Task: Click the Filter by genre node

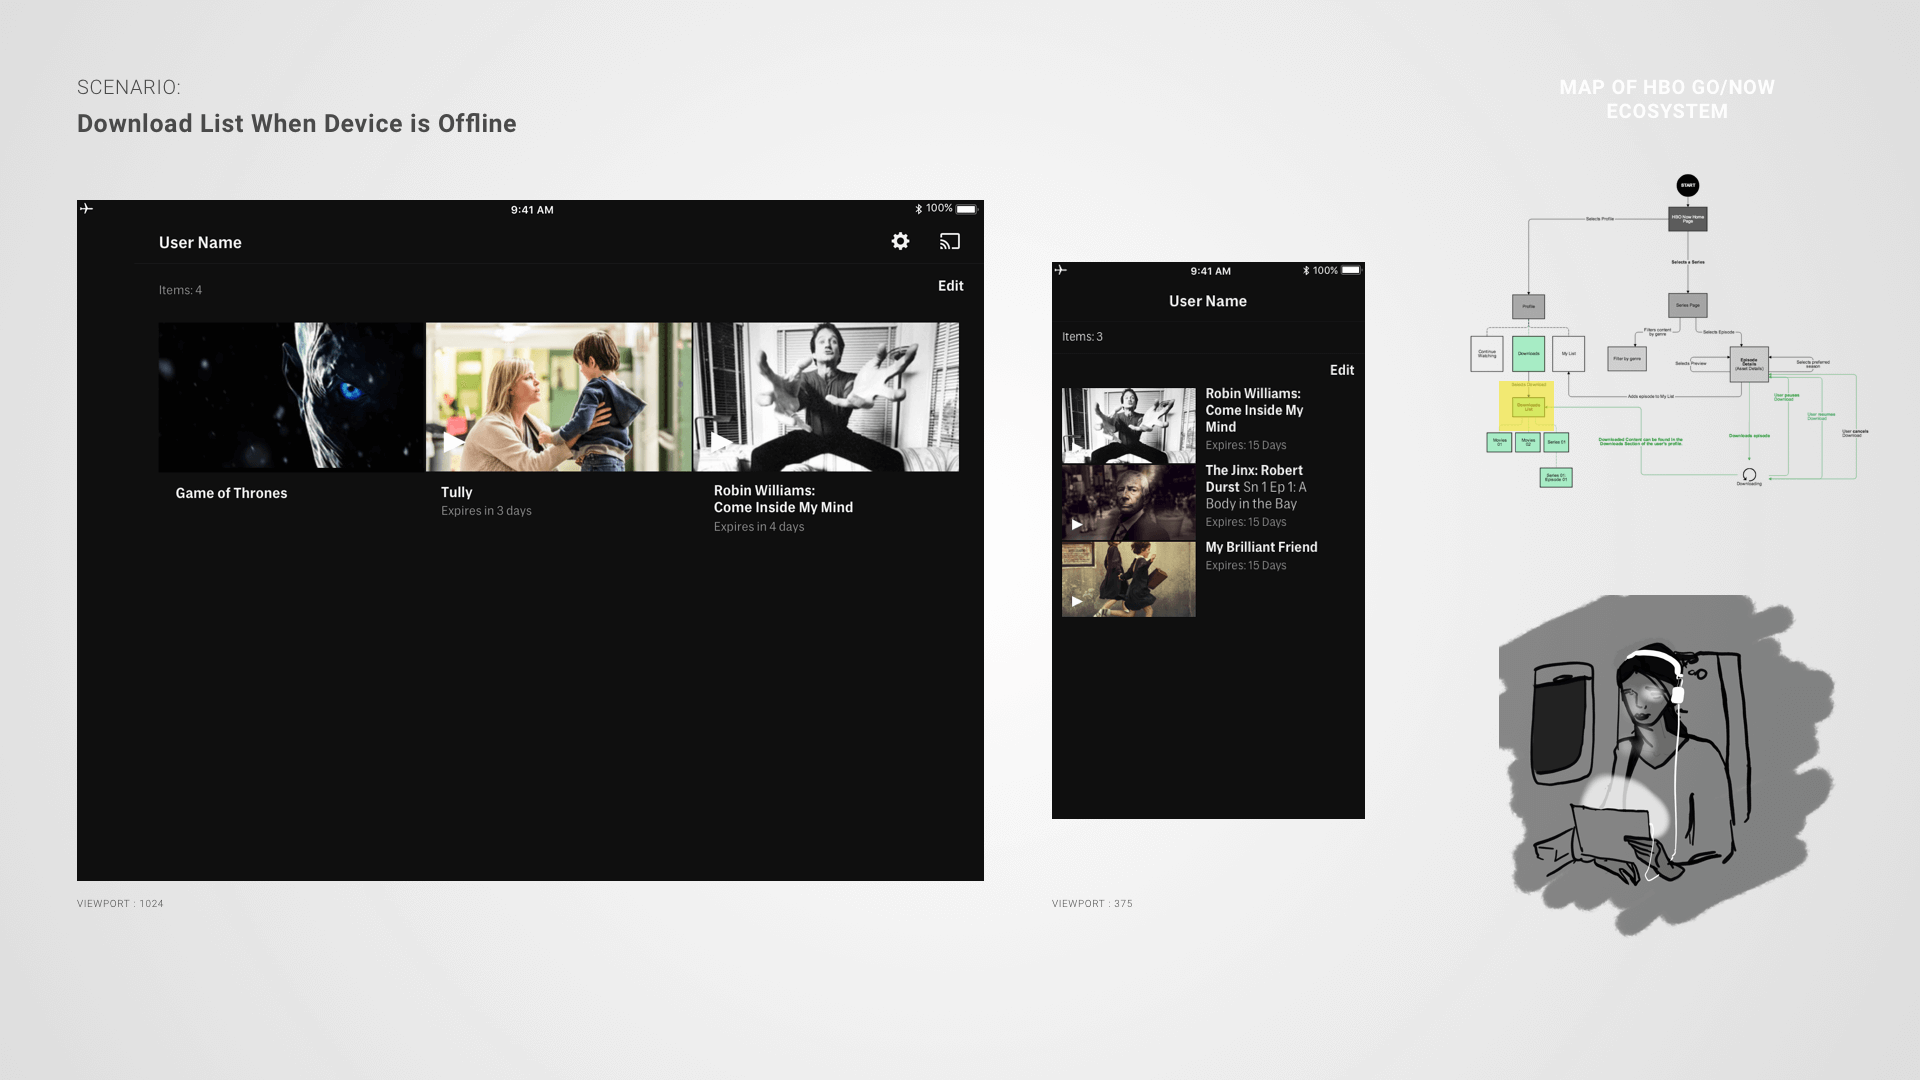Action: point(1627,358)
